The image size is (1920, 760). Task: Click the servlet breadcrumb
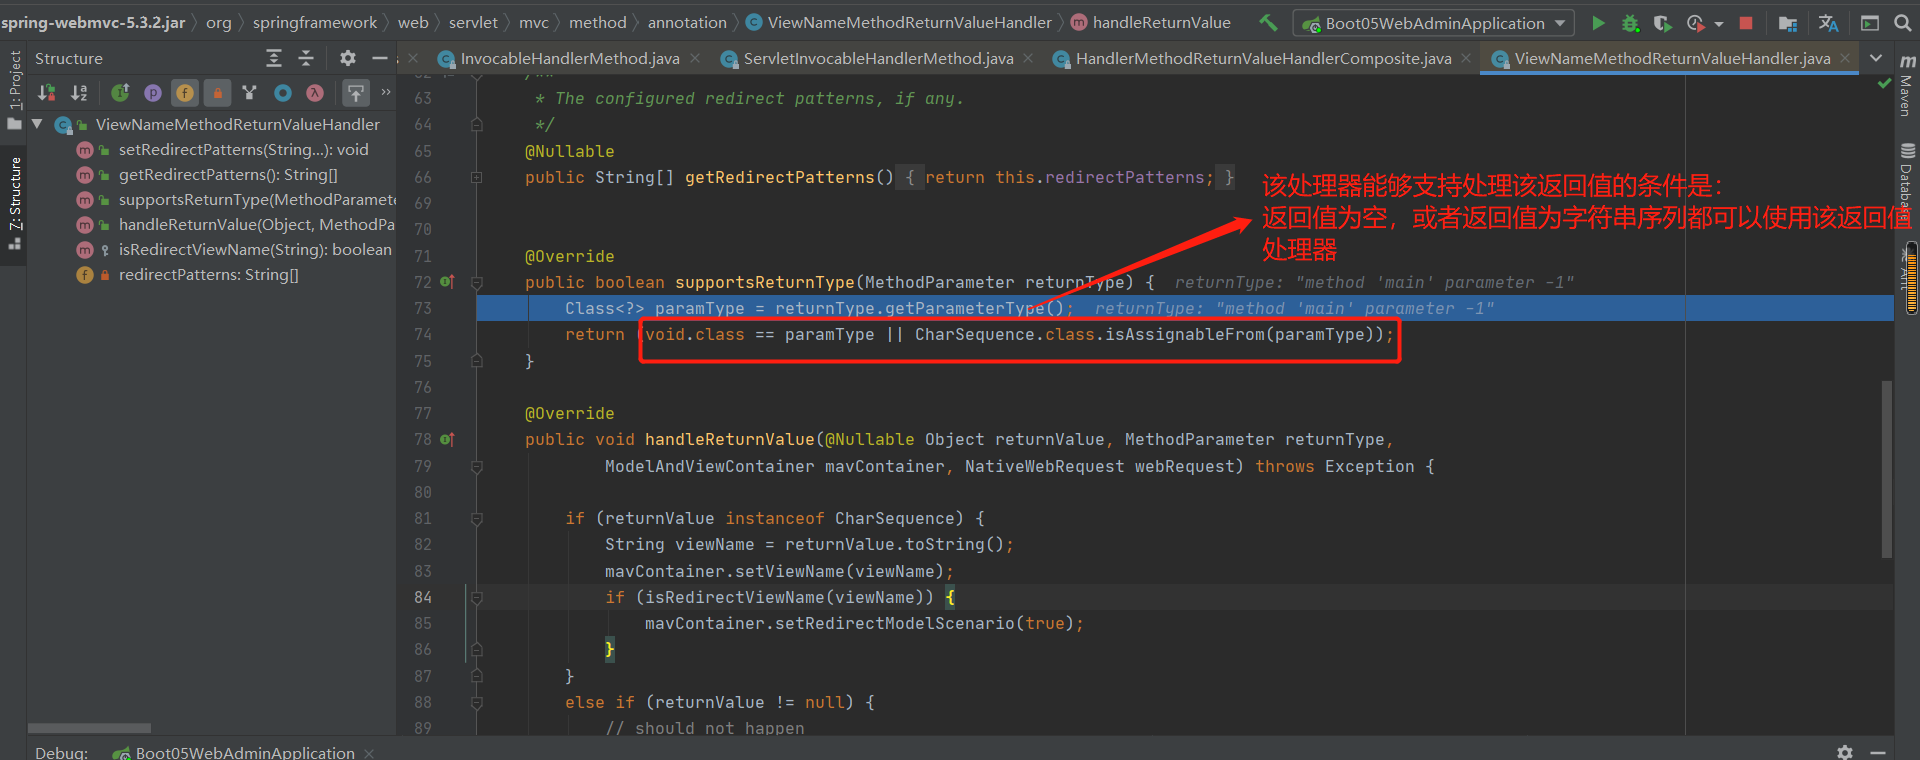point(473,22)
